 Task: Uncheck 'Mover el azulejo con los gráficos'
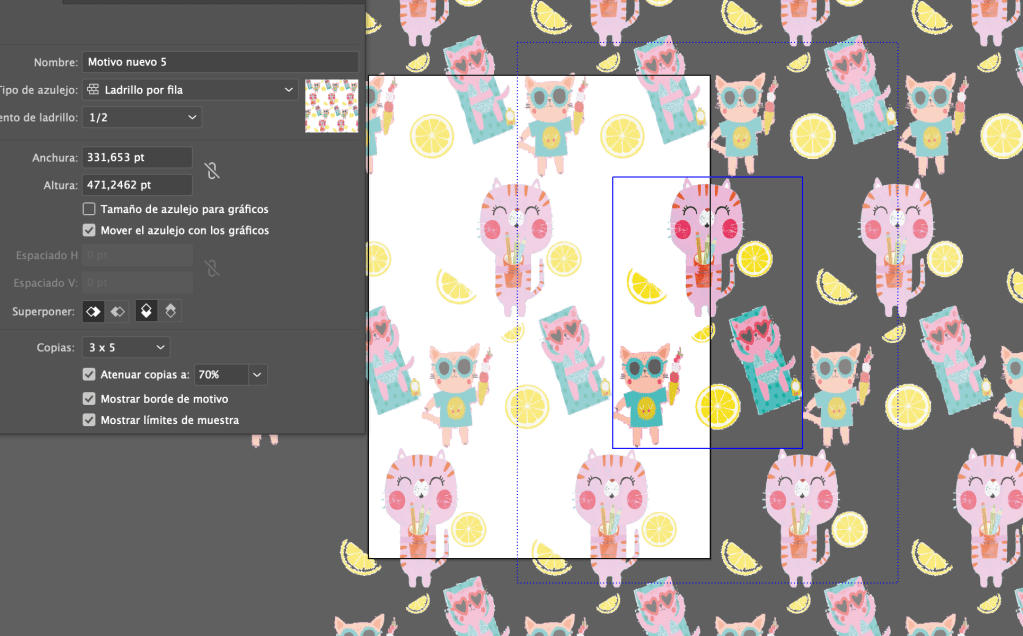[90, 231]
